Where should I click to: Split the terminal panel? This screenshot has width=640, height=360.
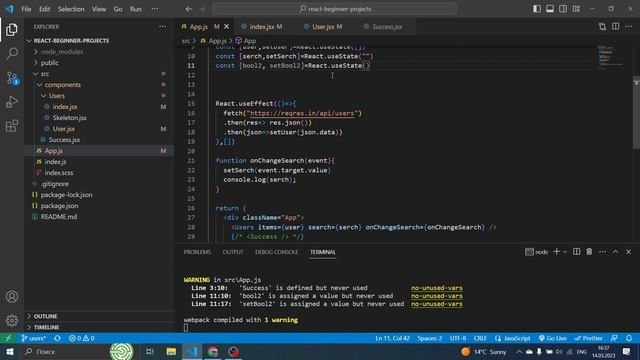(x=576, y=252)
